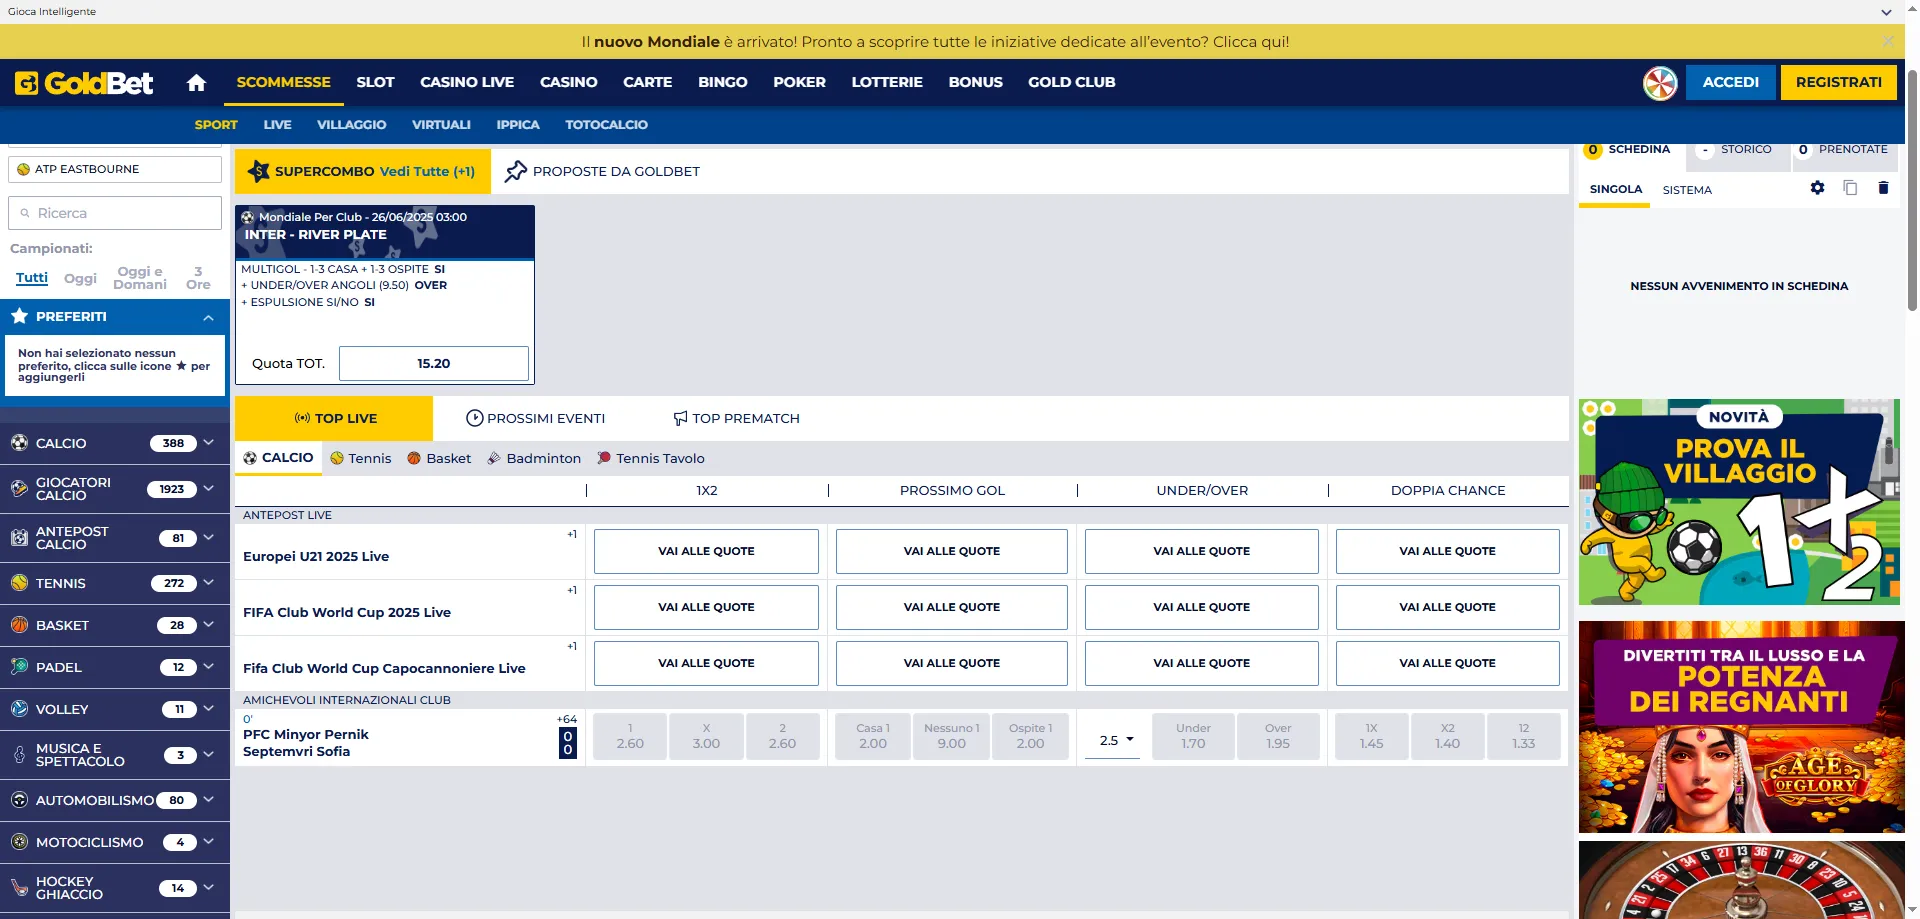Close the yellow Mondiale banner
1920x919 pixels.
pos(1887,41)
